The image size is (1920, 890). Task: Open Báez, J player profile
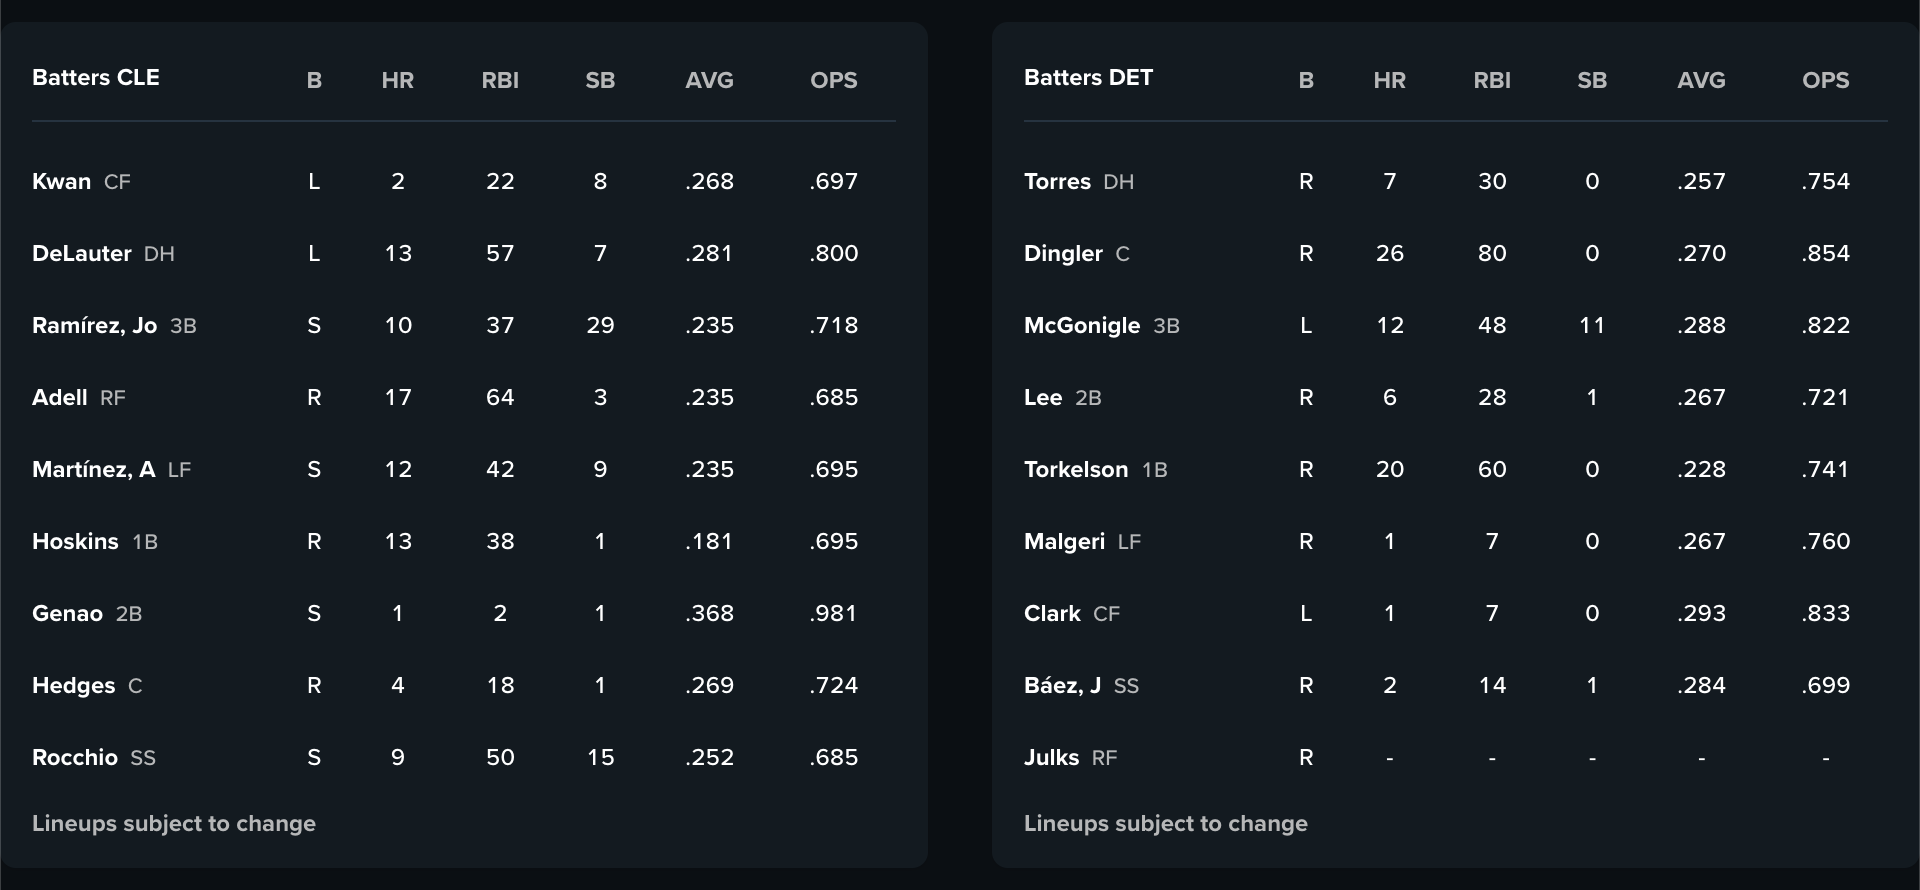pos(1062,685)
